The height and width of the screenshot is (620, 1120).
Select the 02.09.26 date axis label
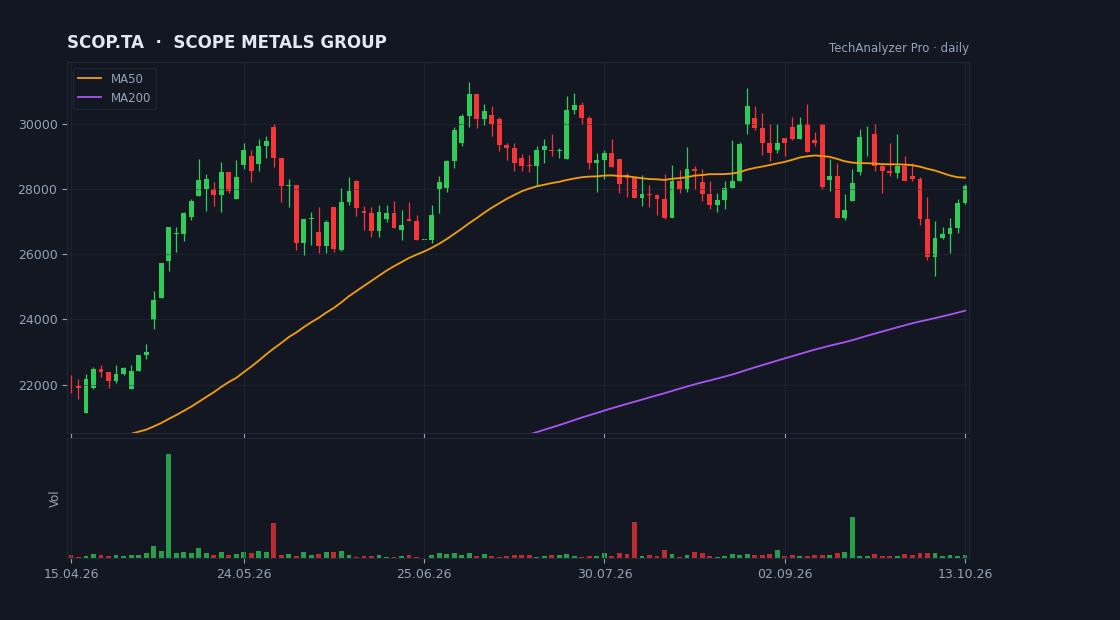(785, 574)
